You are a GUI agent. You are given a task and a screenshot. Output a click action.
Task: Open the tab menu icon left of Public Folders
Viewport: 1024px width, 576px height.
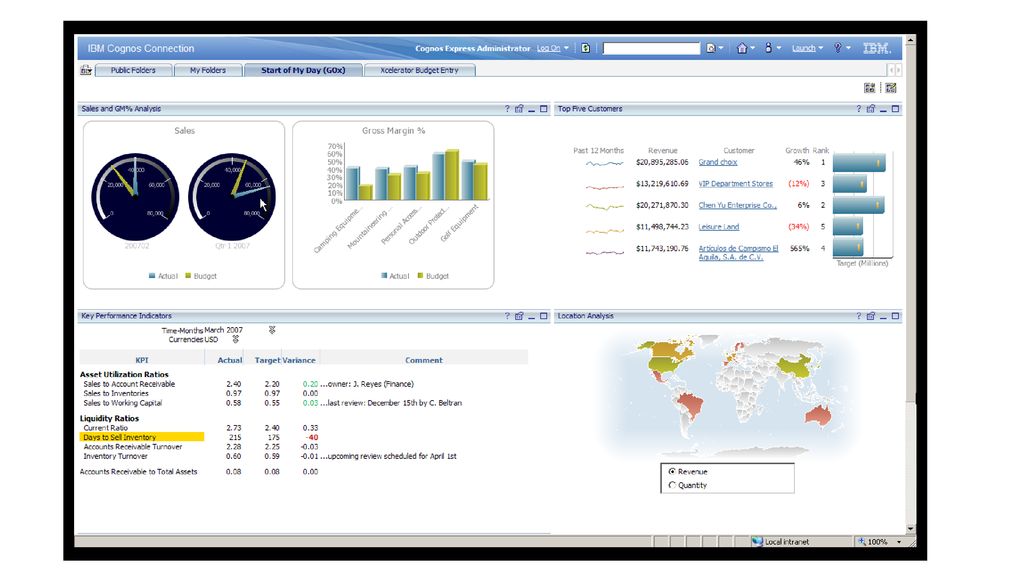pos(86,70)
